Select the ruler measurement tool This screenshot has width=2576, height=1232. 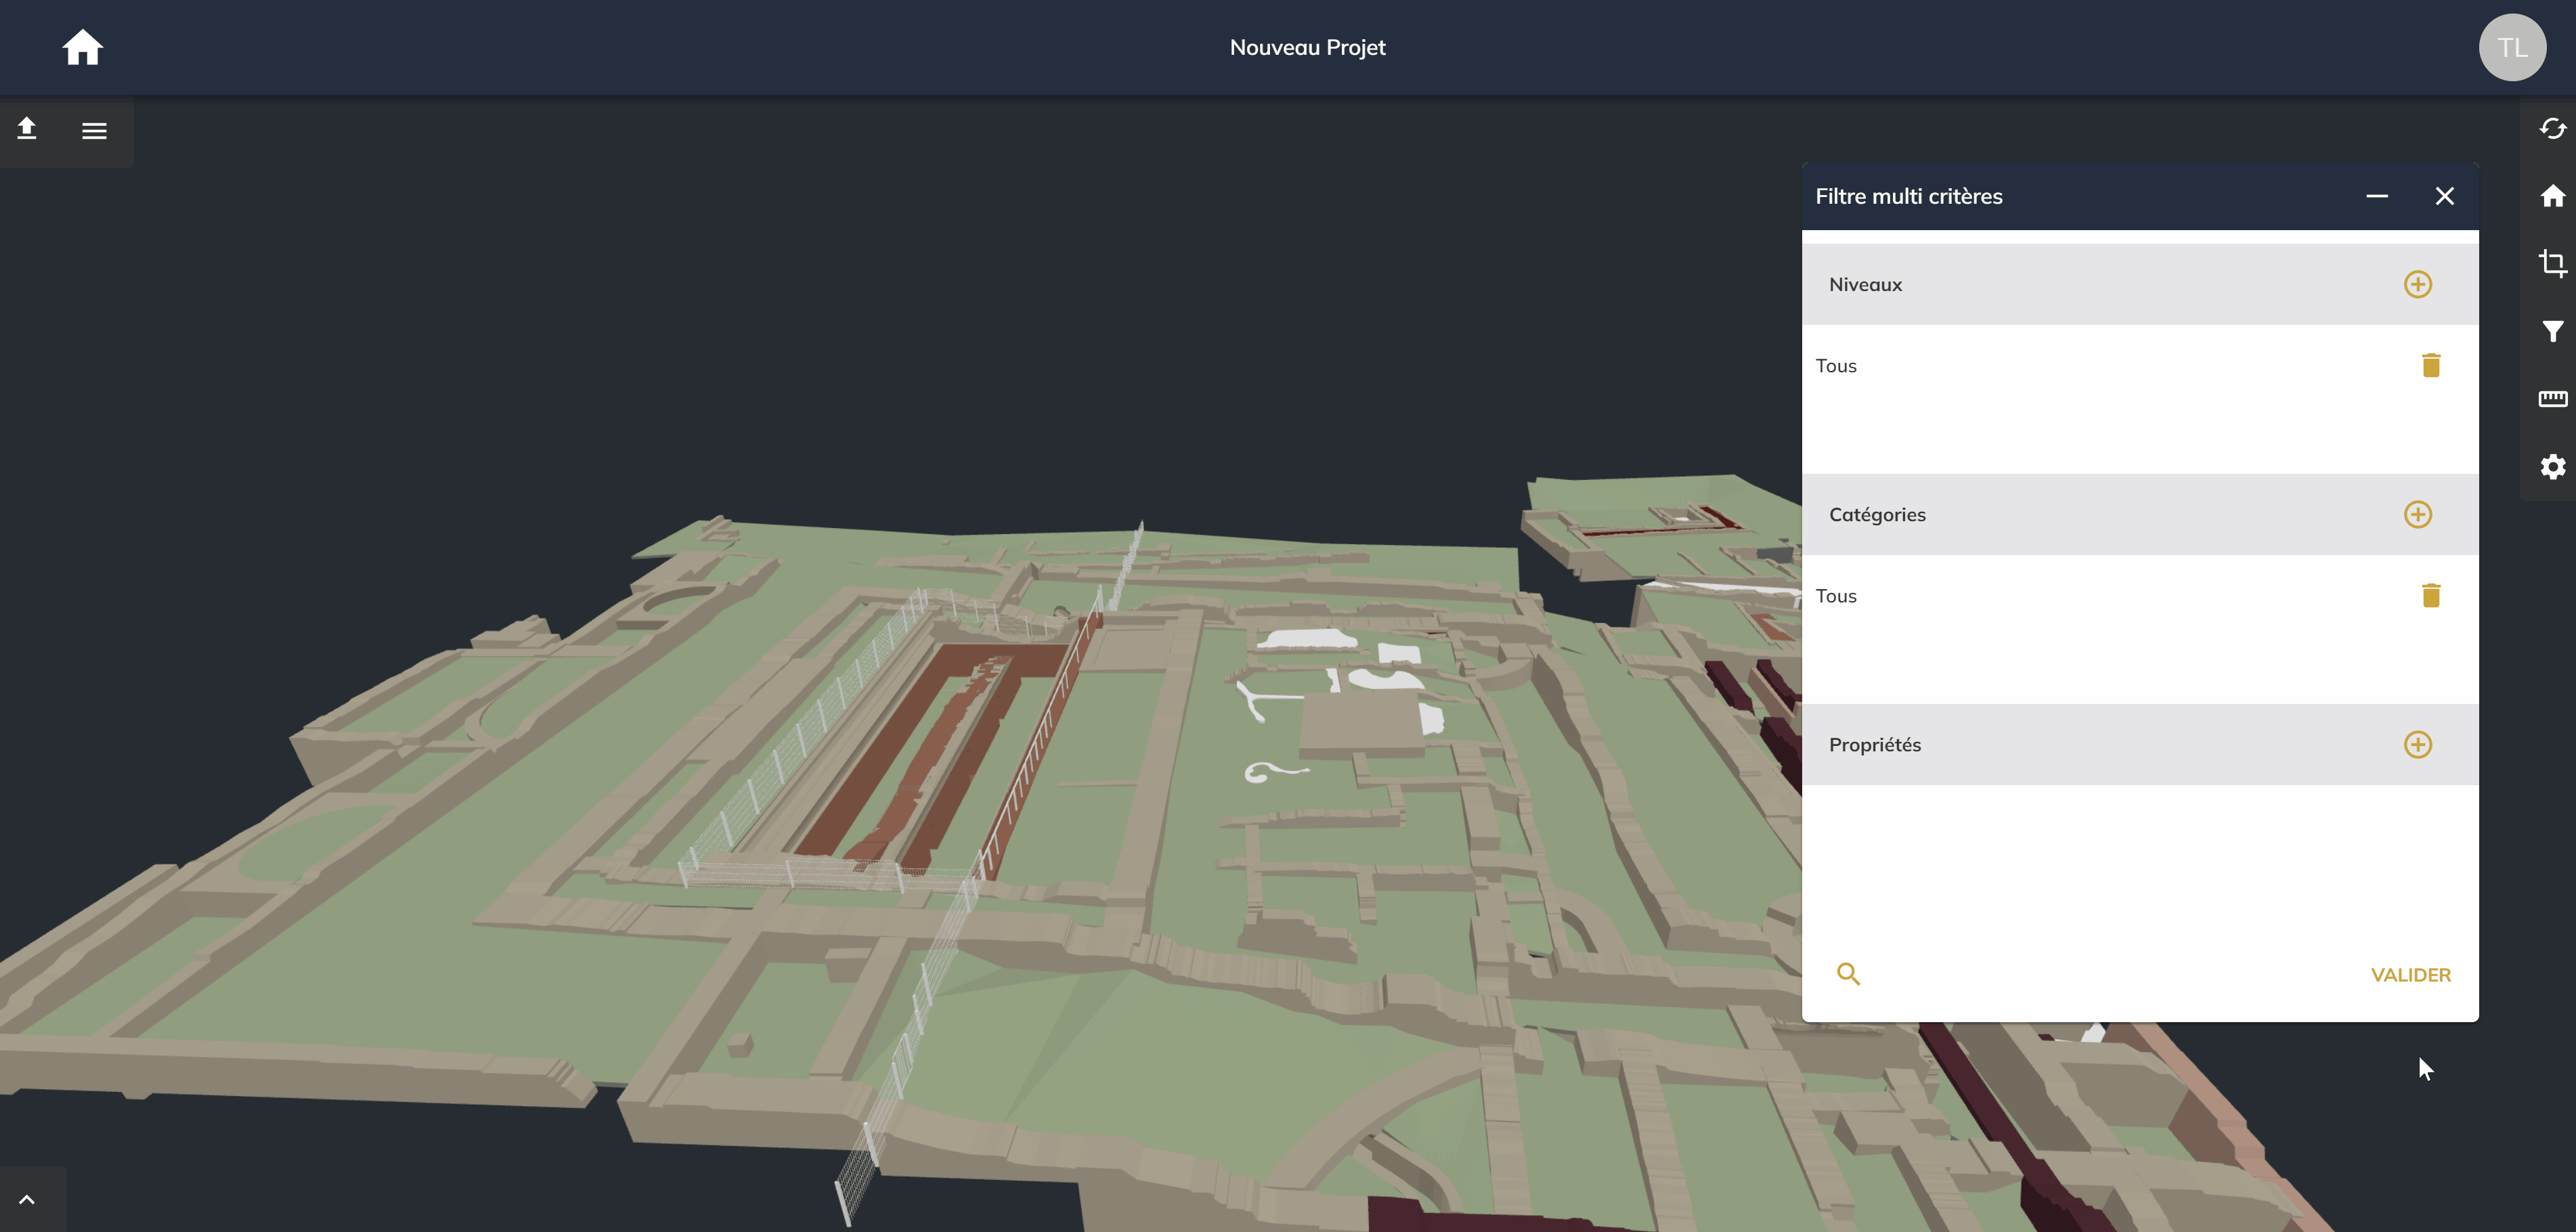(x=2552, y=399)
